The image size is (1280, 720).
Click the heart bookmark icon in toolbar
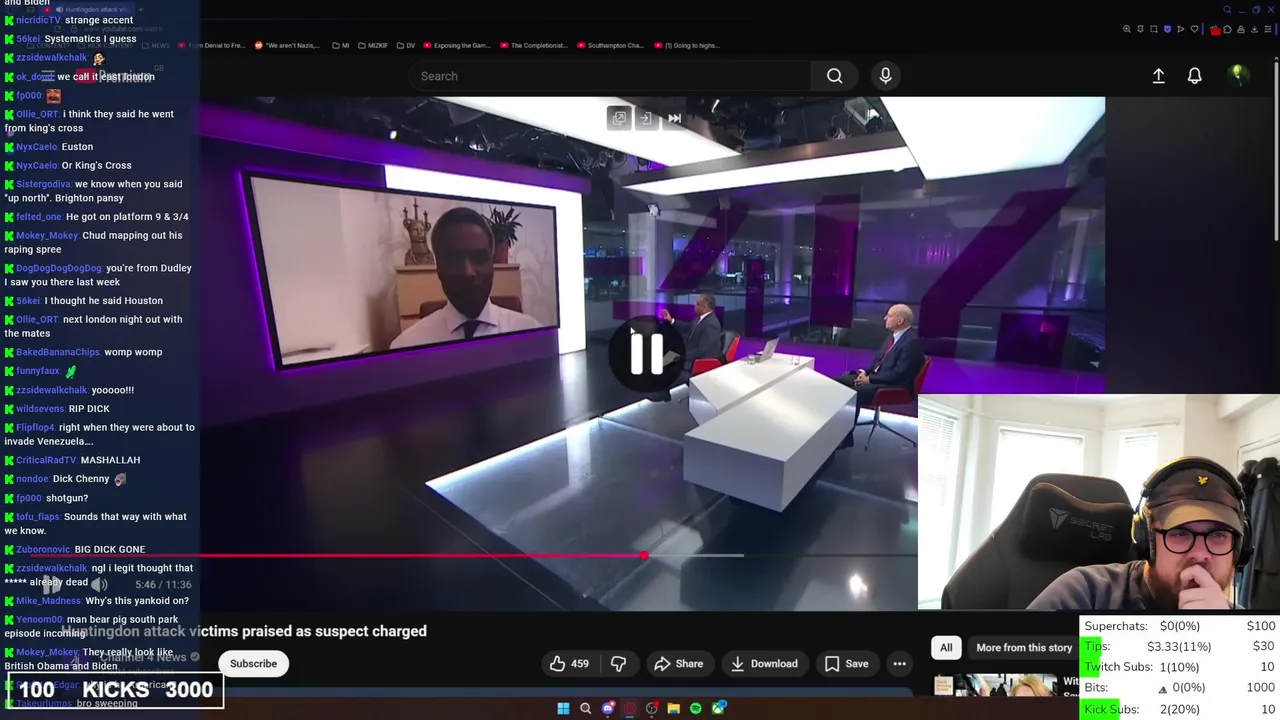coord(1194,29)
